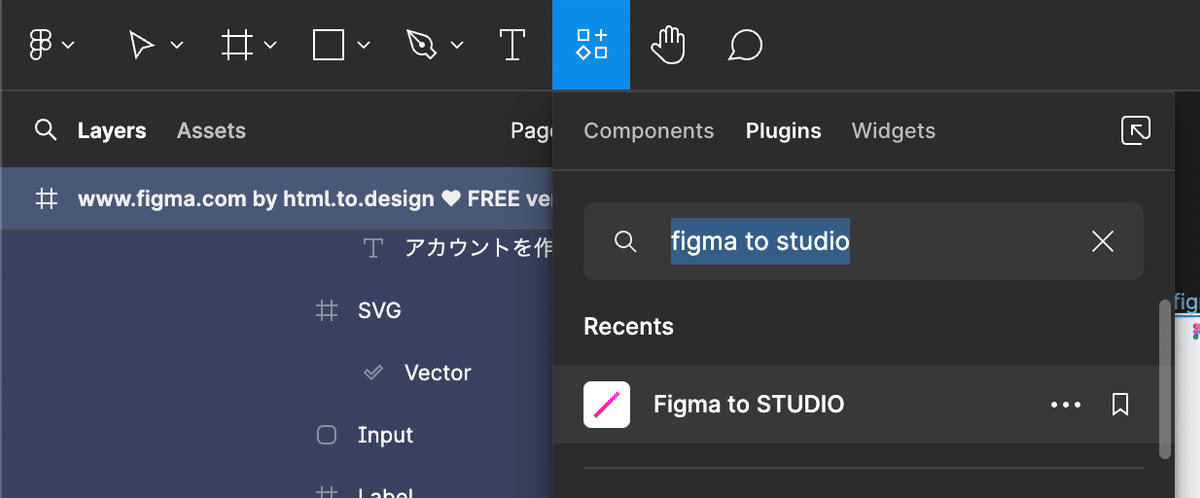Open the Components tab
Viewport: 1200px width, 498px height.
(649, 130)
